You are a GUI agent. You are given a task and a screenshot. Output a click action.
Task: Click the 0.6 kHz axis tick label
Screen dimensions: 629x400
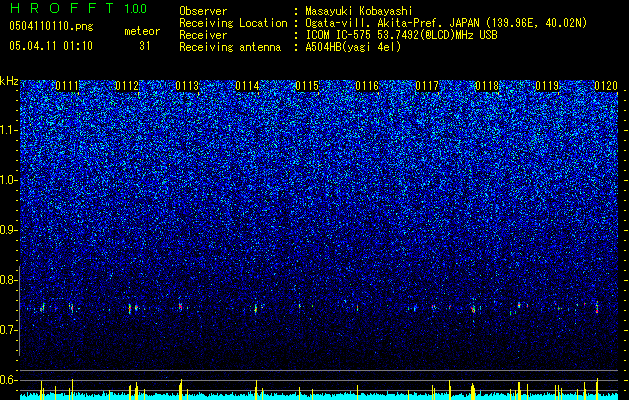coord(8,380)
